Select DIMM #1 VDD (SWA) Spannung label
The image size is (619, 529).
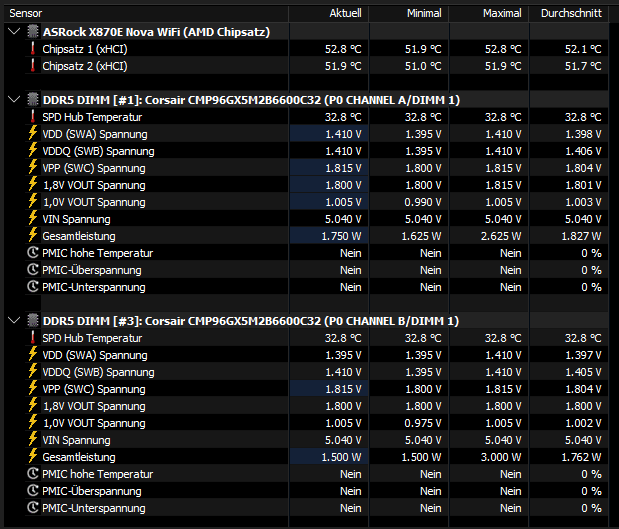coord(95,134)
